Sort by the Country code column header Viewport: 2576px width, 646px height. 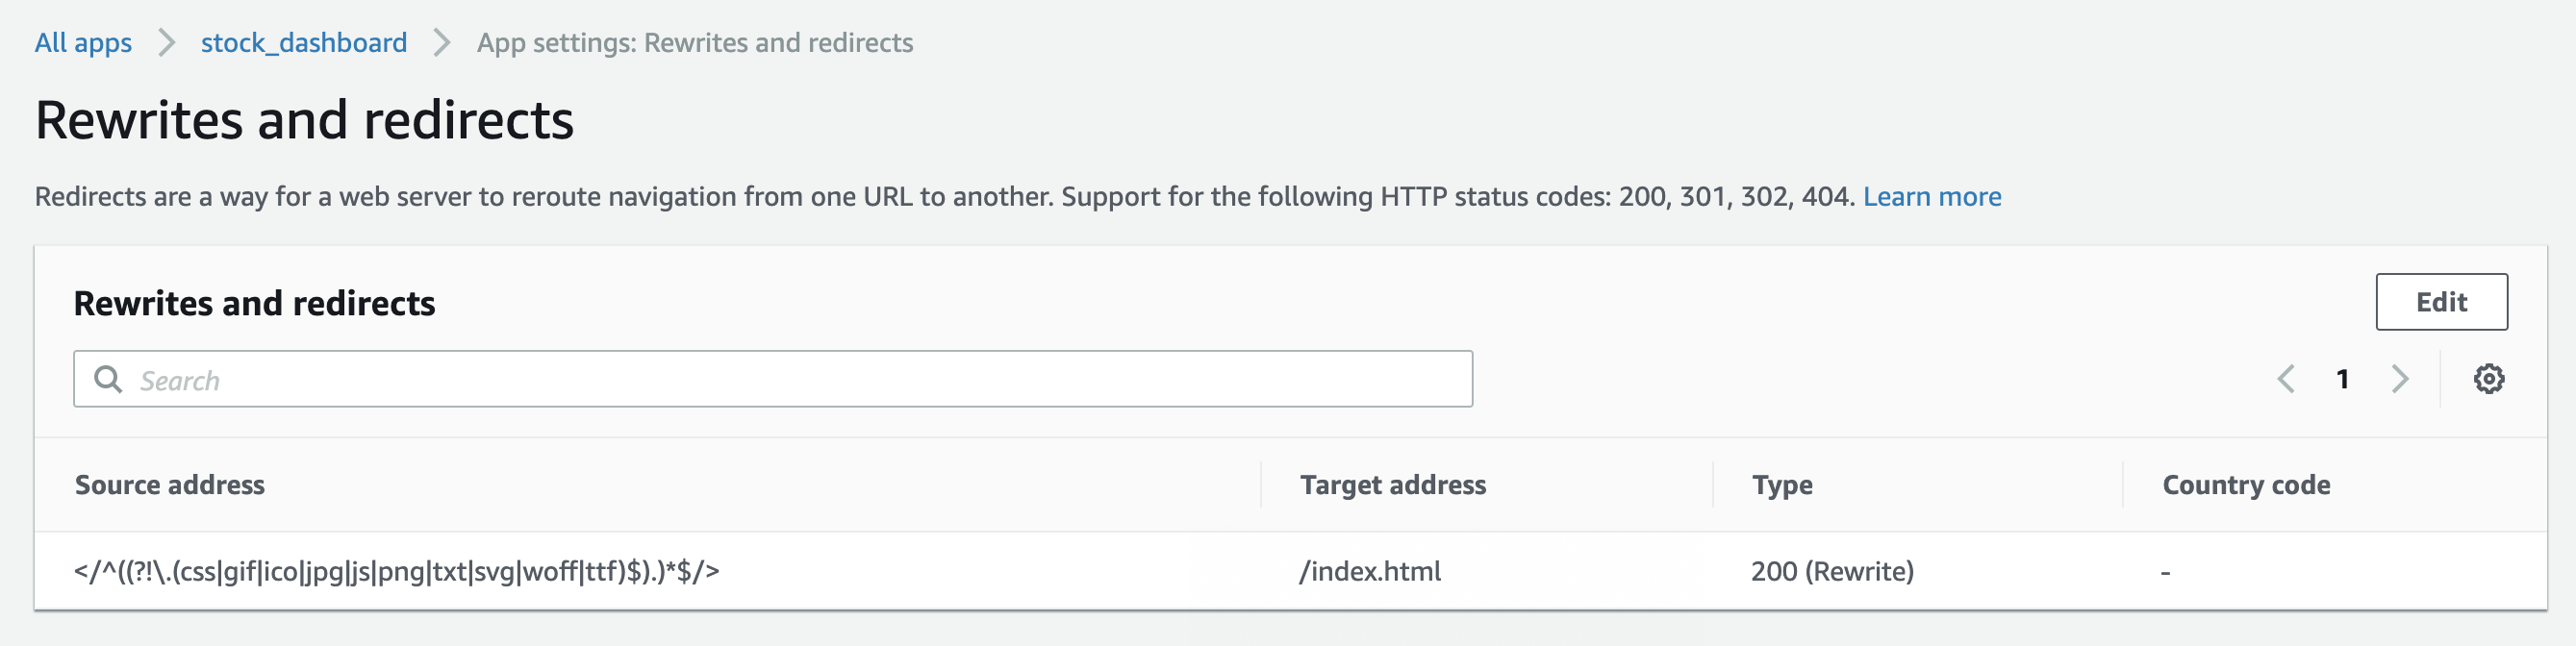click(2245, 485)
